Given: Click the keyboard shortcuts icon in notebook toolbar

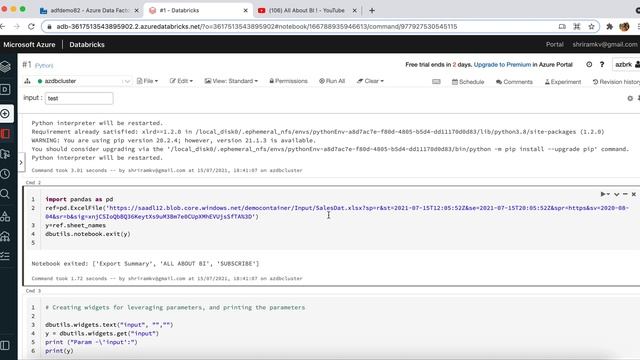Looking at the screenshot, I should pos(436,81).
